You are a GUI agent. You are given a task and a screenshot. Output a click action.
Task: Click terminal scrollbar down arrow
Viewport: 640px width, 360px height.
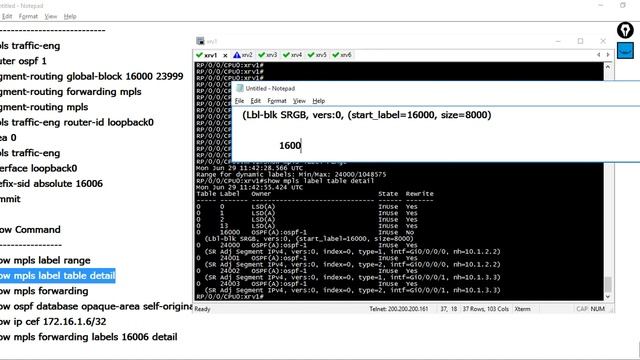pyautogui.click(x=608, y=296)
